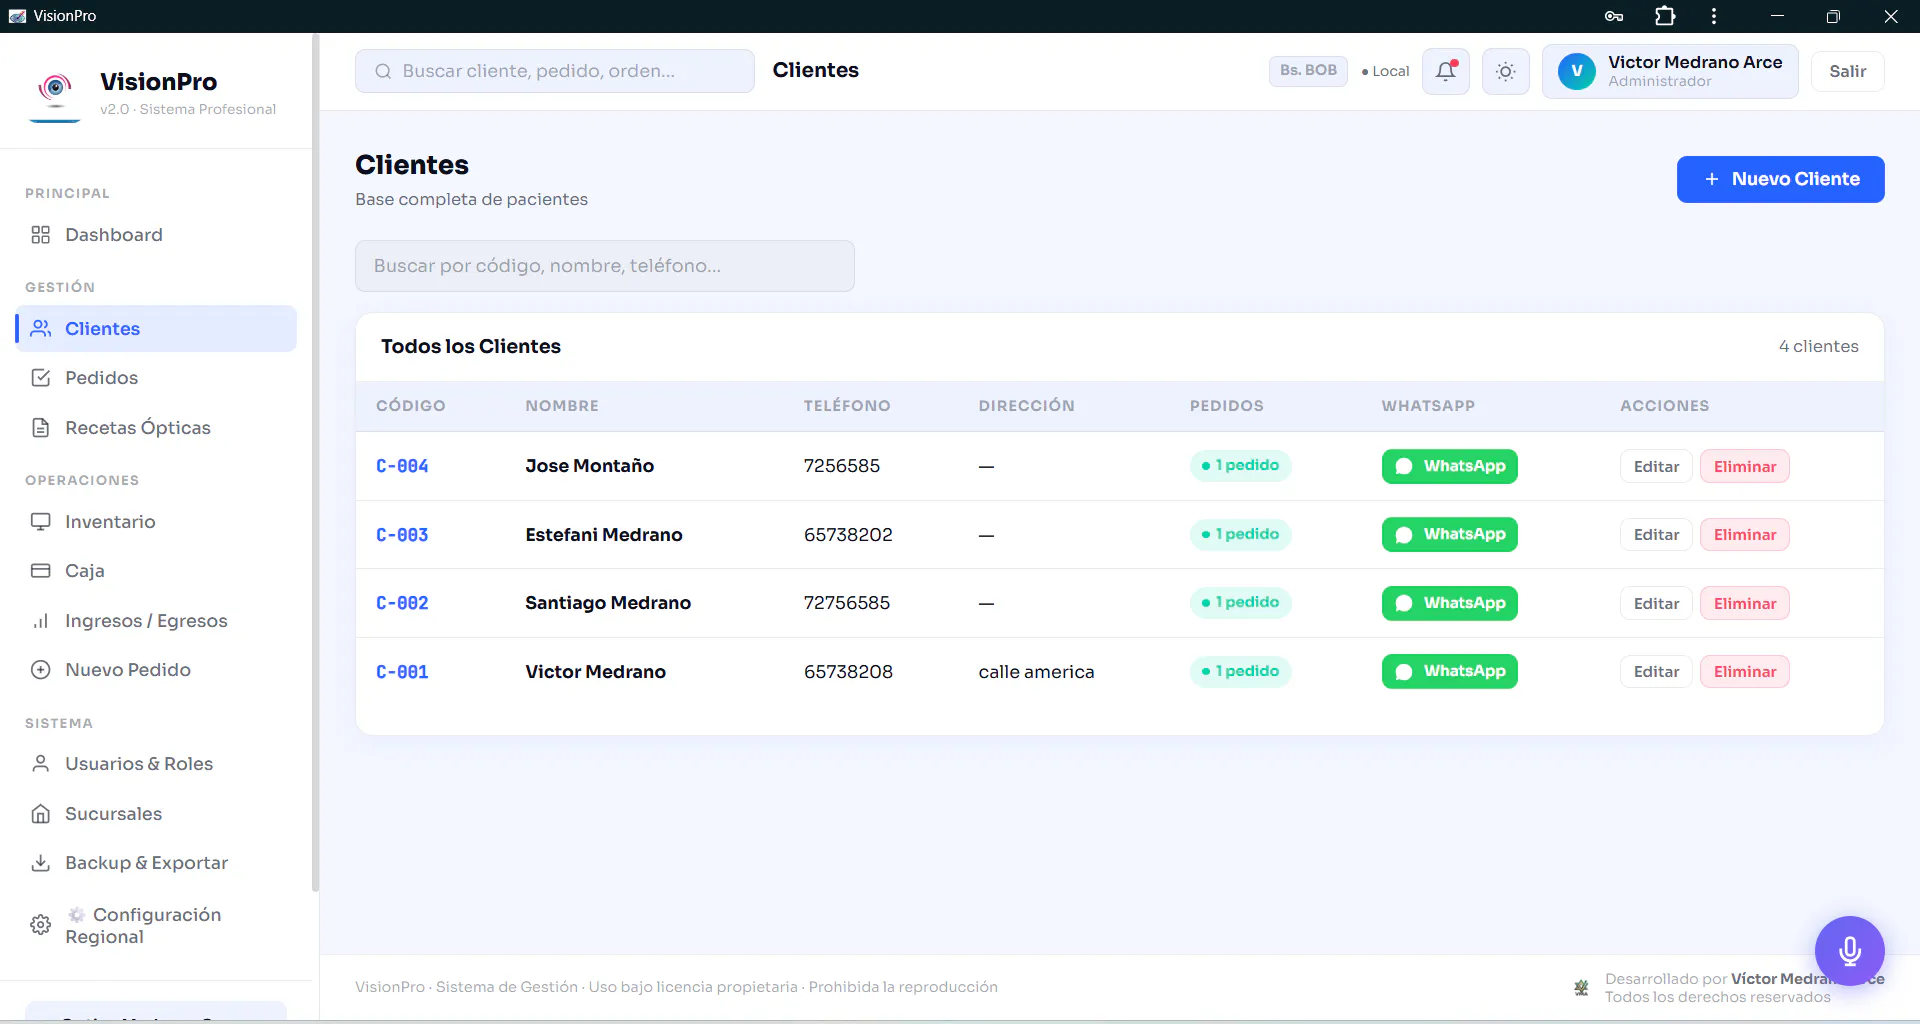The height and width of the screenshot is (1024, 1920).
Task: Open client code C-002
Action: (402, 603)
